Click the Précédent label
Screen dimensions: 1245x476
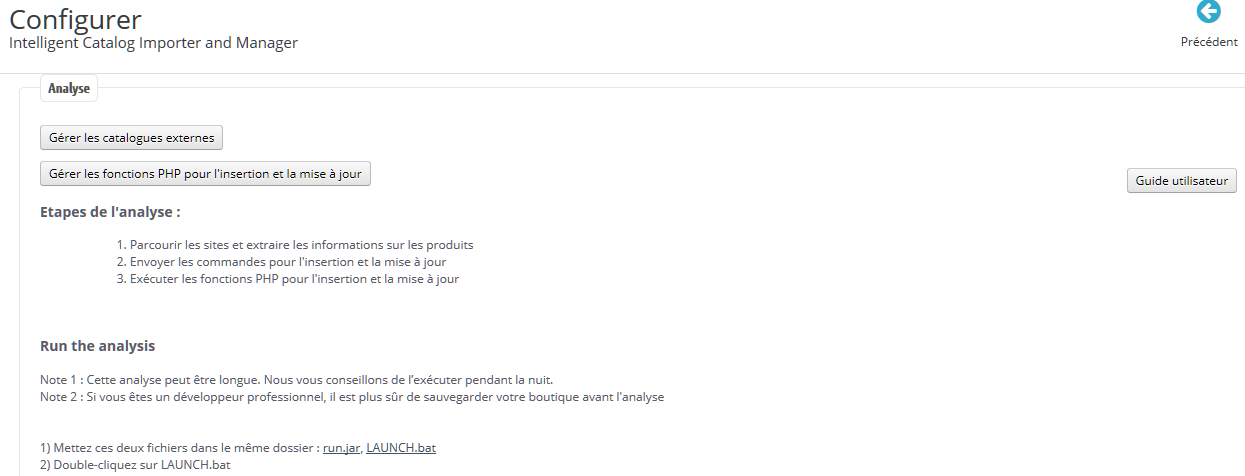[x=1209, y=42]
